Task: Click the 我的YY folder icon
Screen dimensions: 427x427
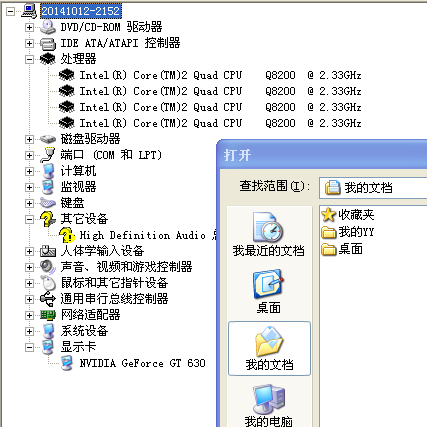Action: (x=329, y=232)
